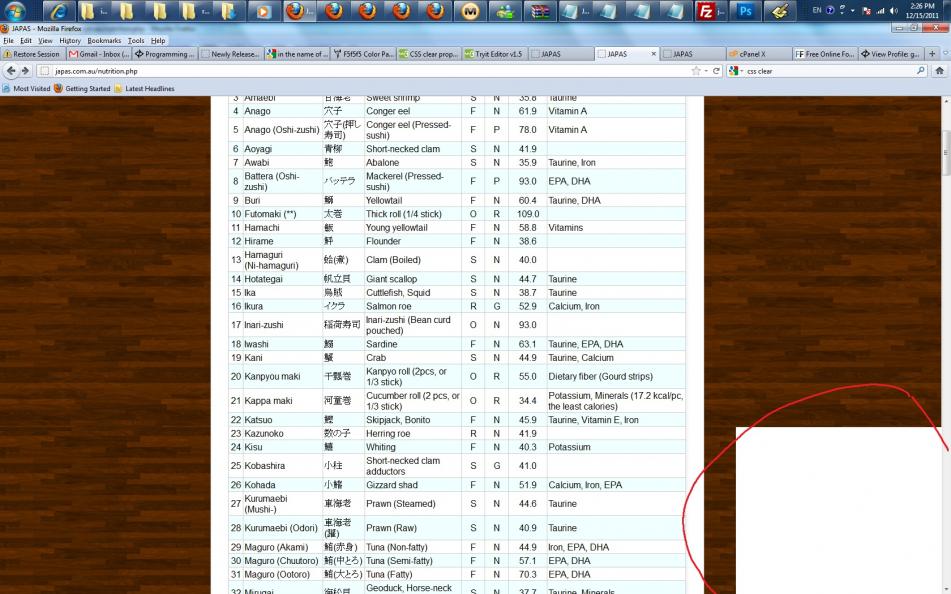Open the yellow M application on taskbar
The image size is (951, 594).
point(470,11)
